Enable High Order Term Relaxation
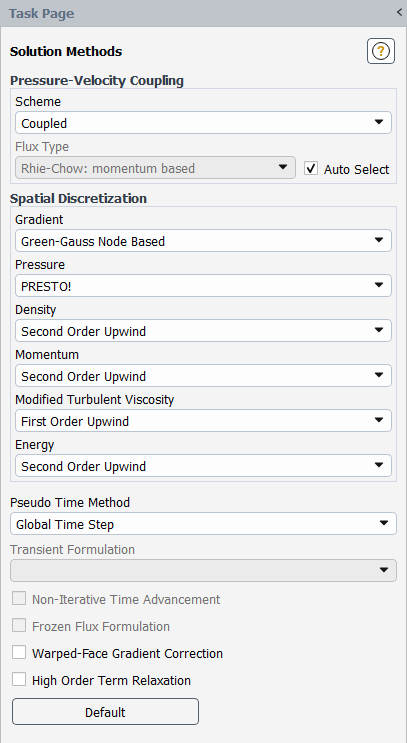Image resolution: width=407 pixels, height=743 pixels. pos(19,680)
